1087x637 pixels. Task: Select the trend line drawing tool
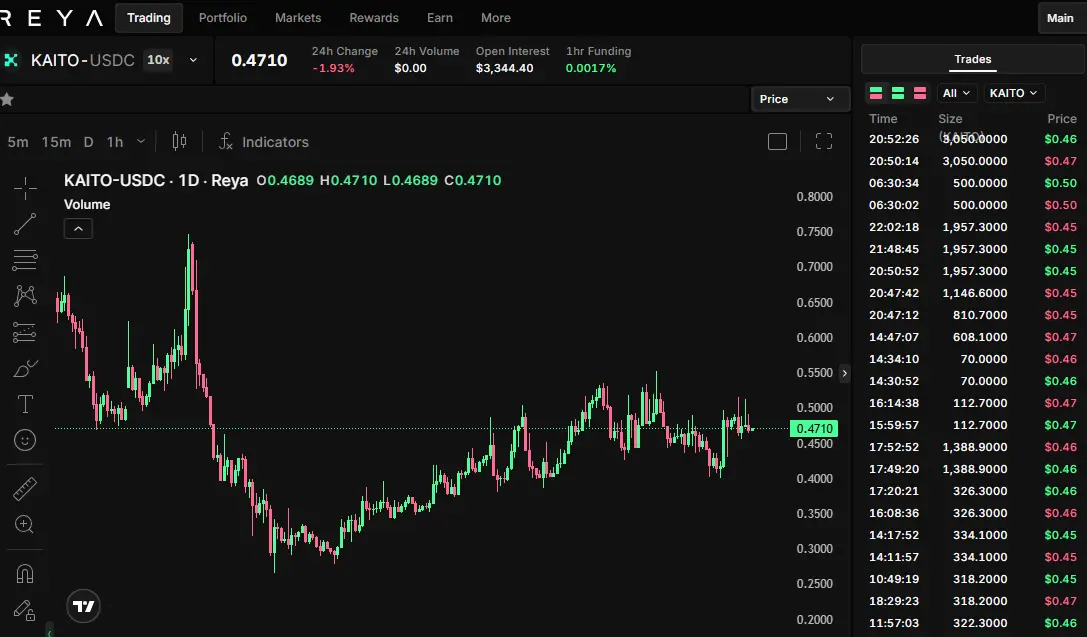pos(25,224)
